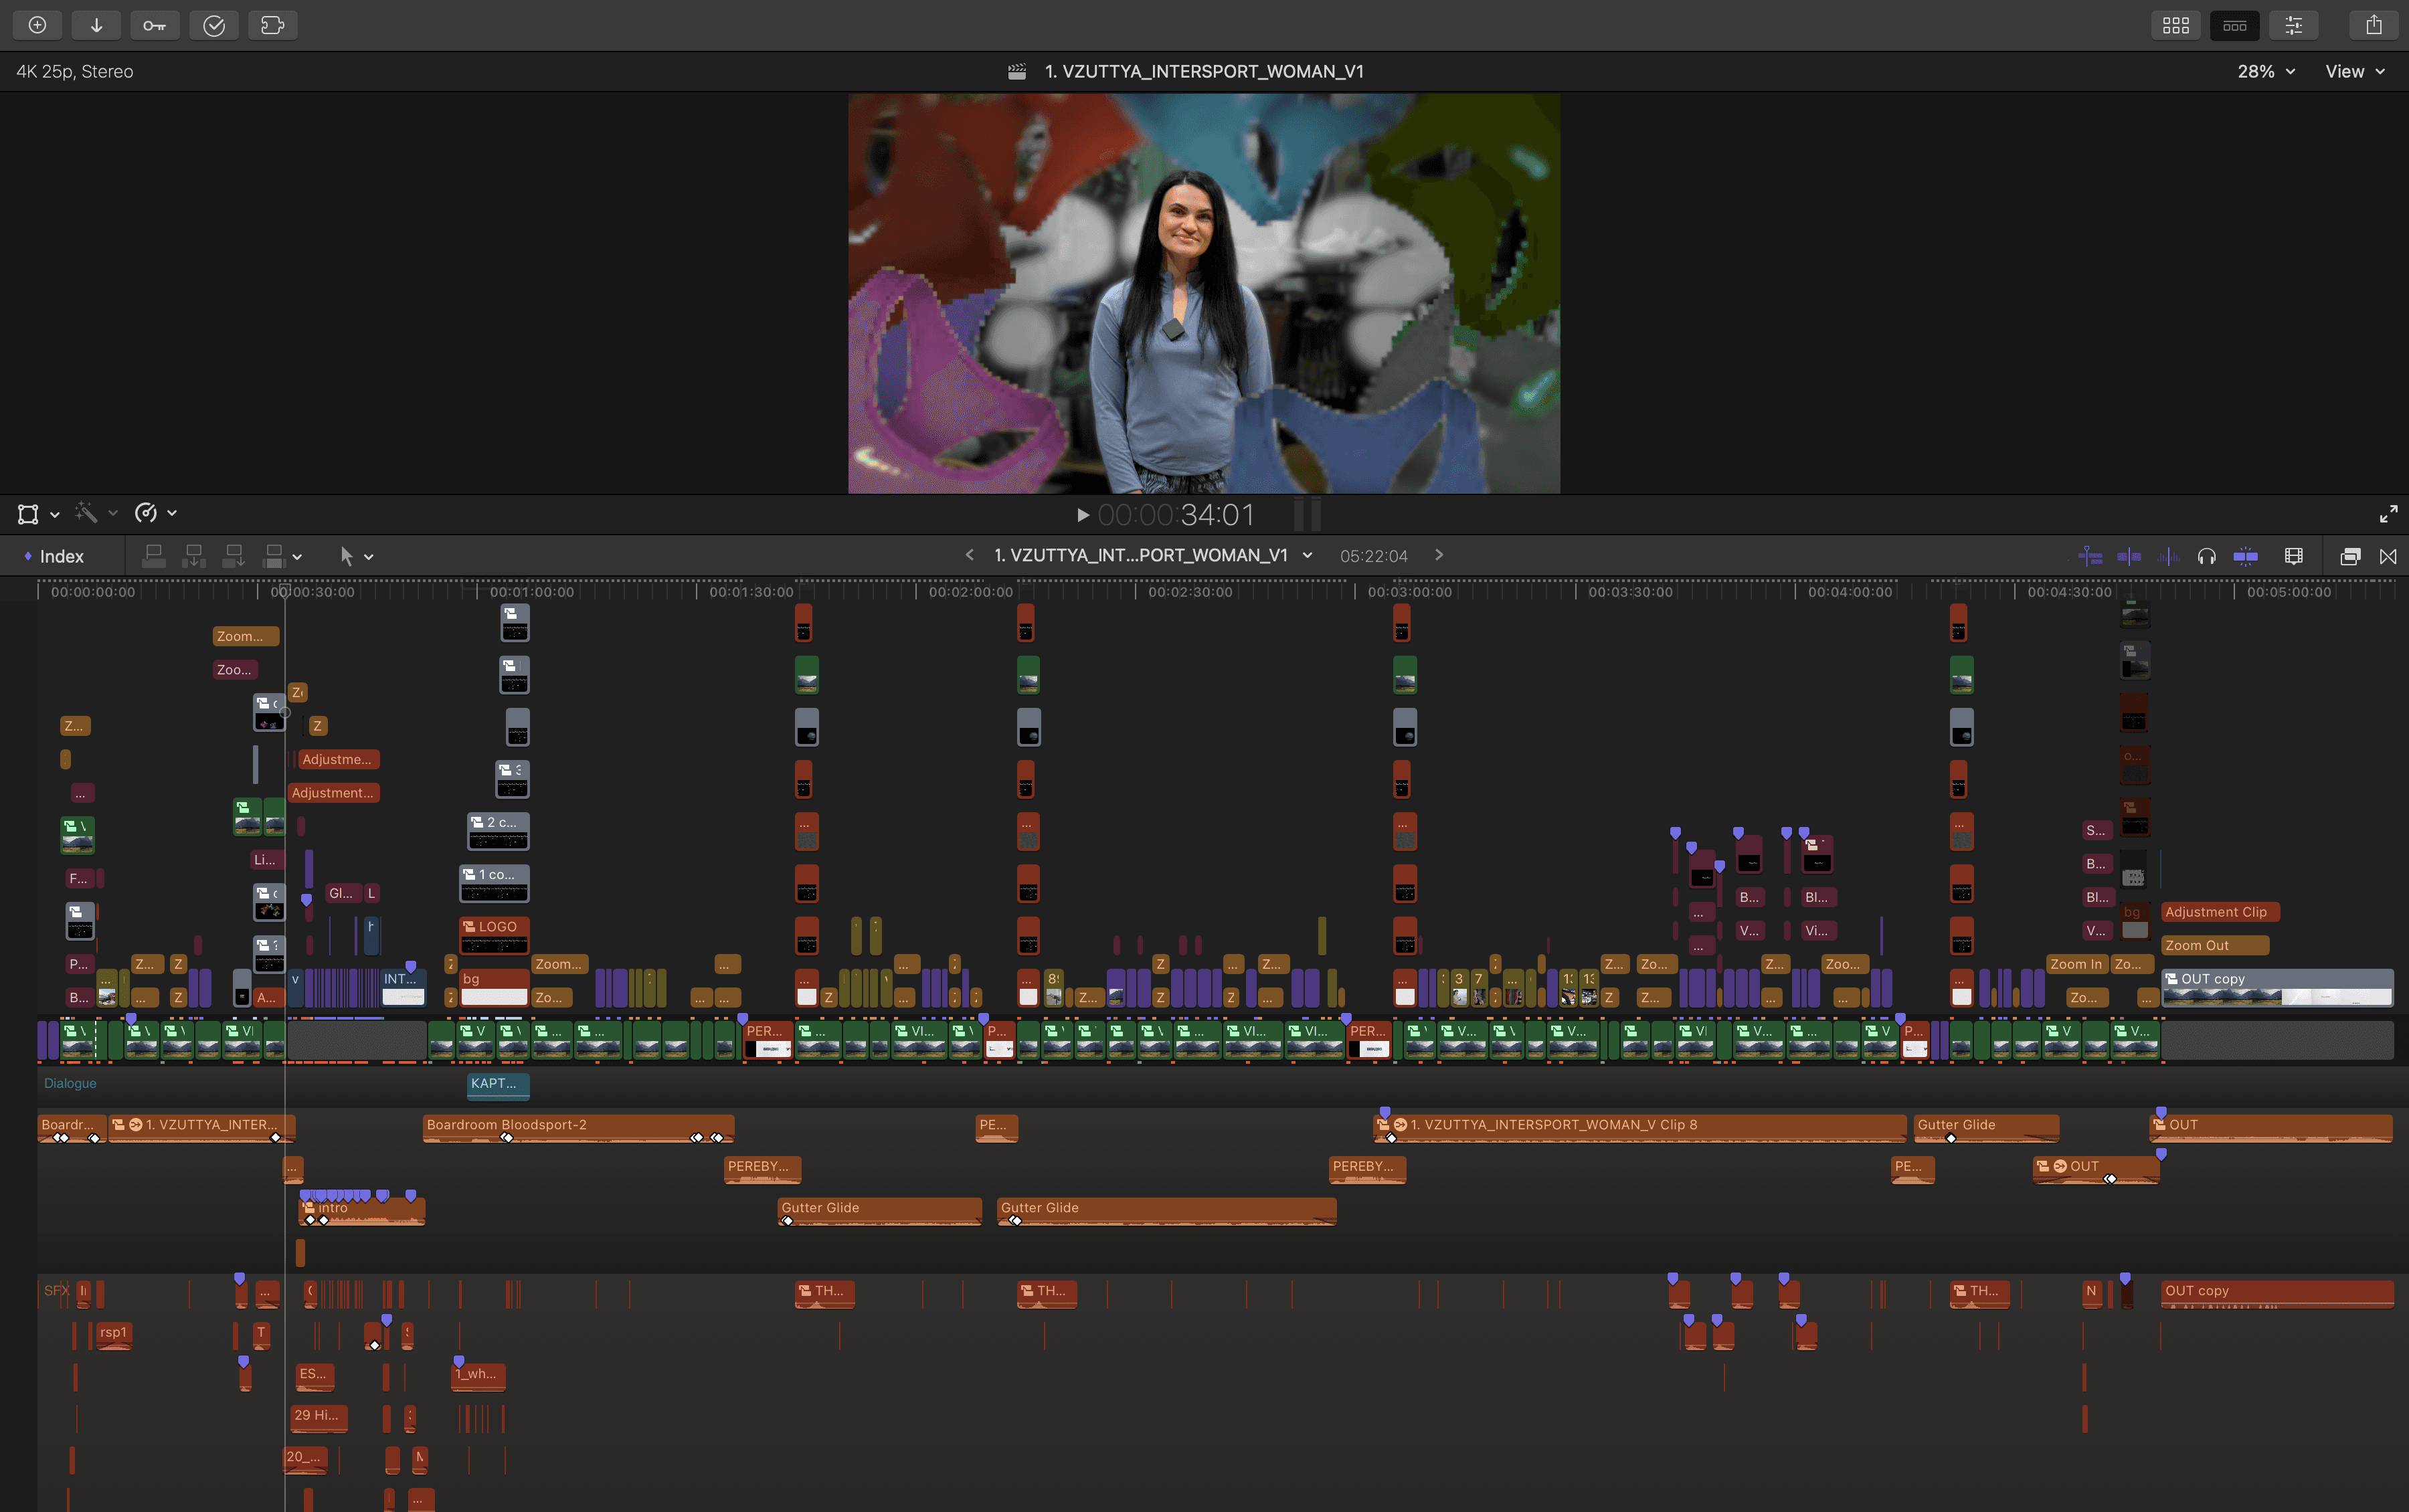Image resolution: width=2409 pixels, height=1512 pixels.
Task: Toggle audio skimming waveform button
Action: point(2168,556)
